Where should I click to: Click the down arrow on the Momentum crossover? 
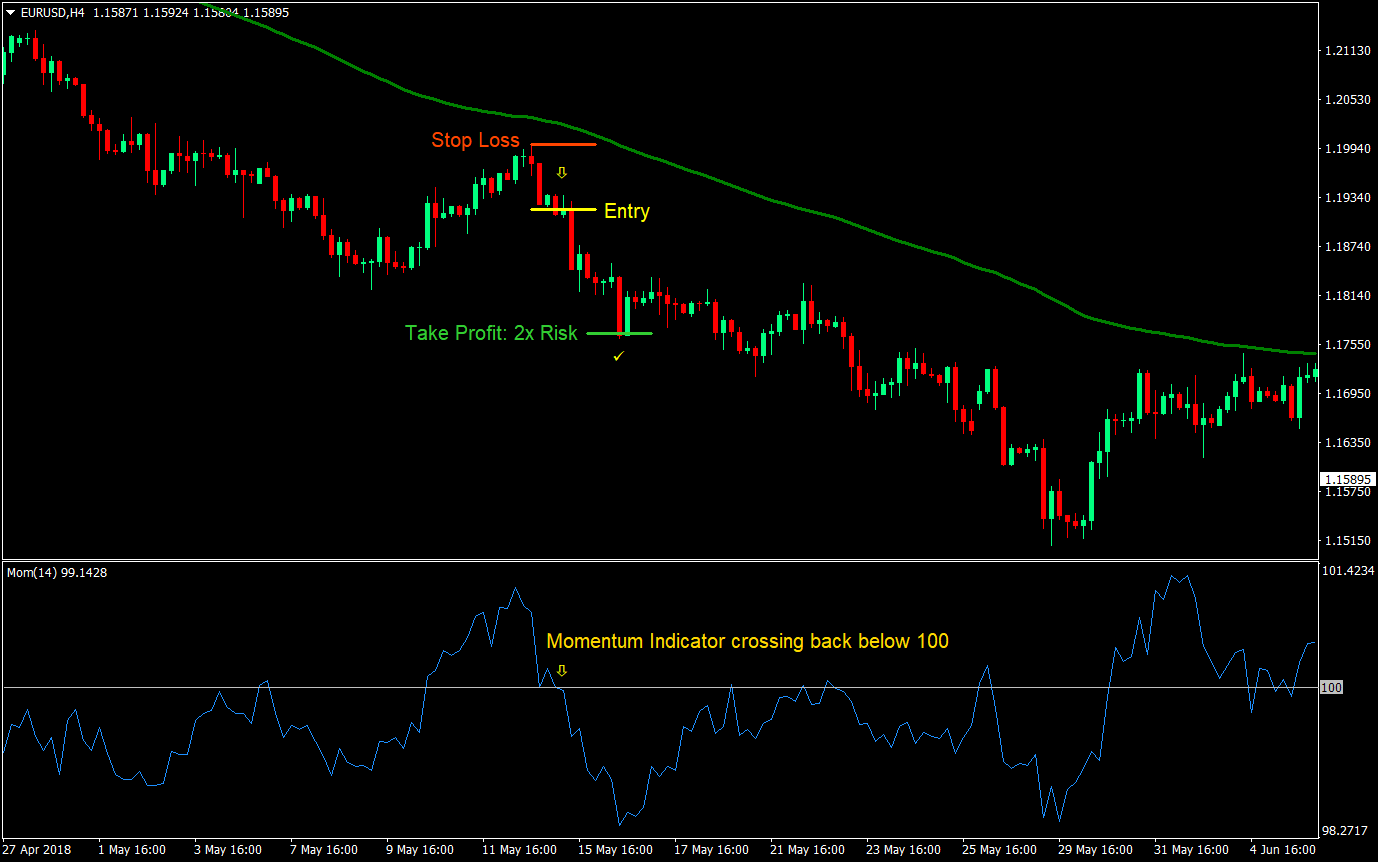point(562,672)
